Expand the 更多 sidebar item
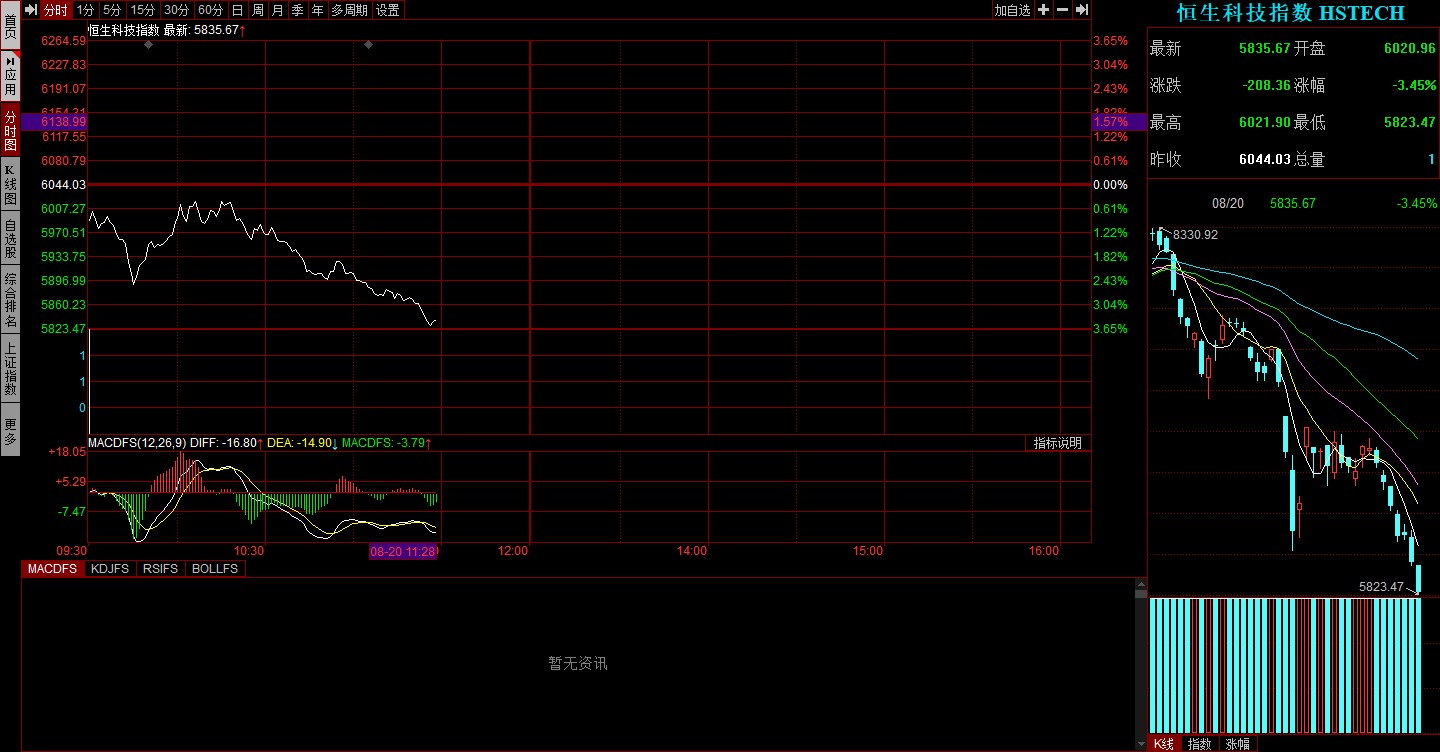 pos(10,432)
